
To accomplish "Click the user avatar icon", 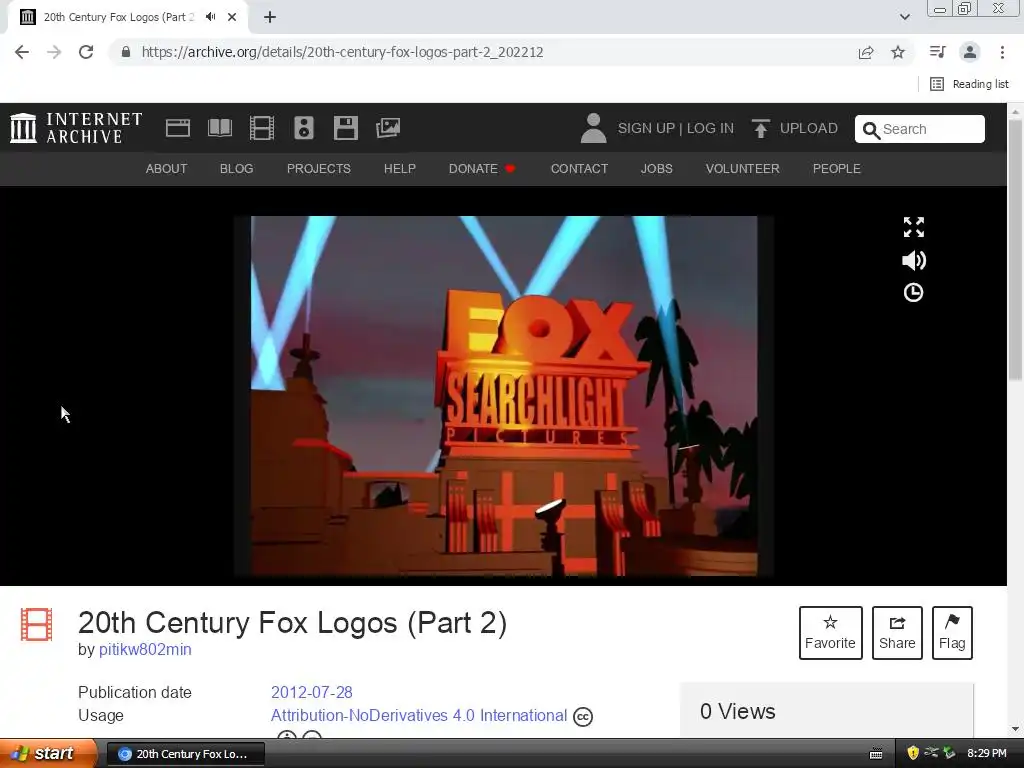I will (x=593, y=128).
